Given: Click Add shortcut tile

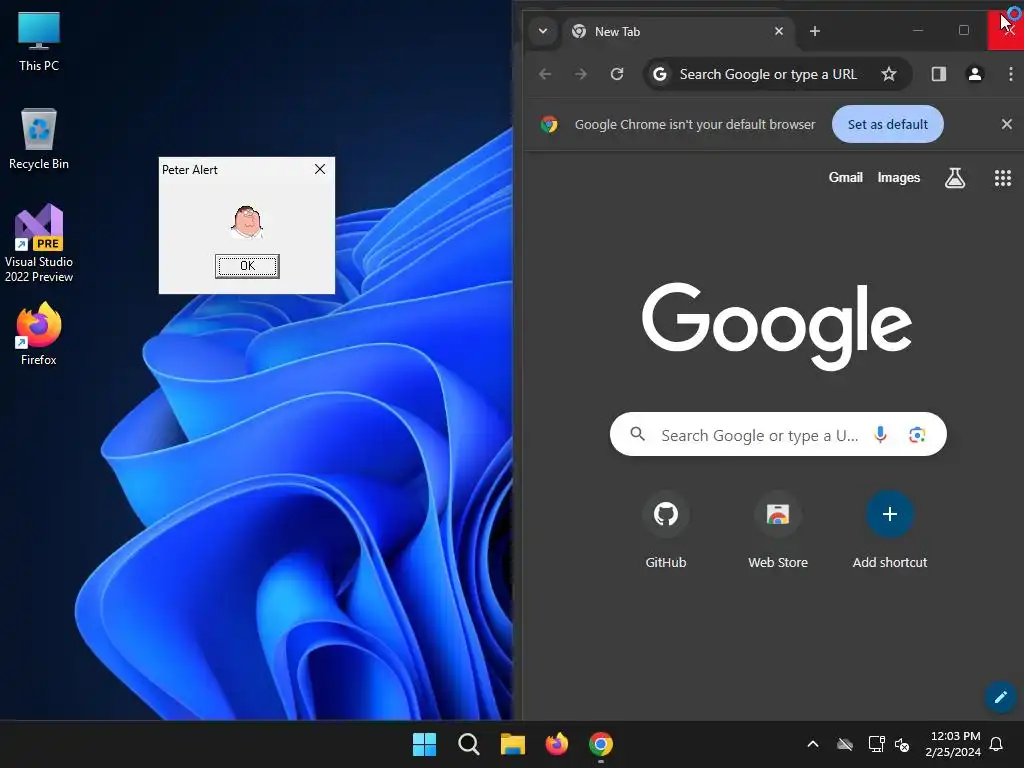Looking at the screenshot, I should 889,532.
